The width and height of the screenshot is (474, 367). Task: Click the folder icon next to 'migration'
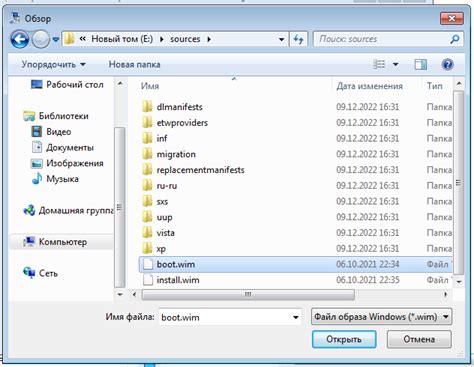147,154
